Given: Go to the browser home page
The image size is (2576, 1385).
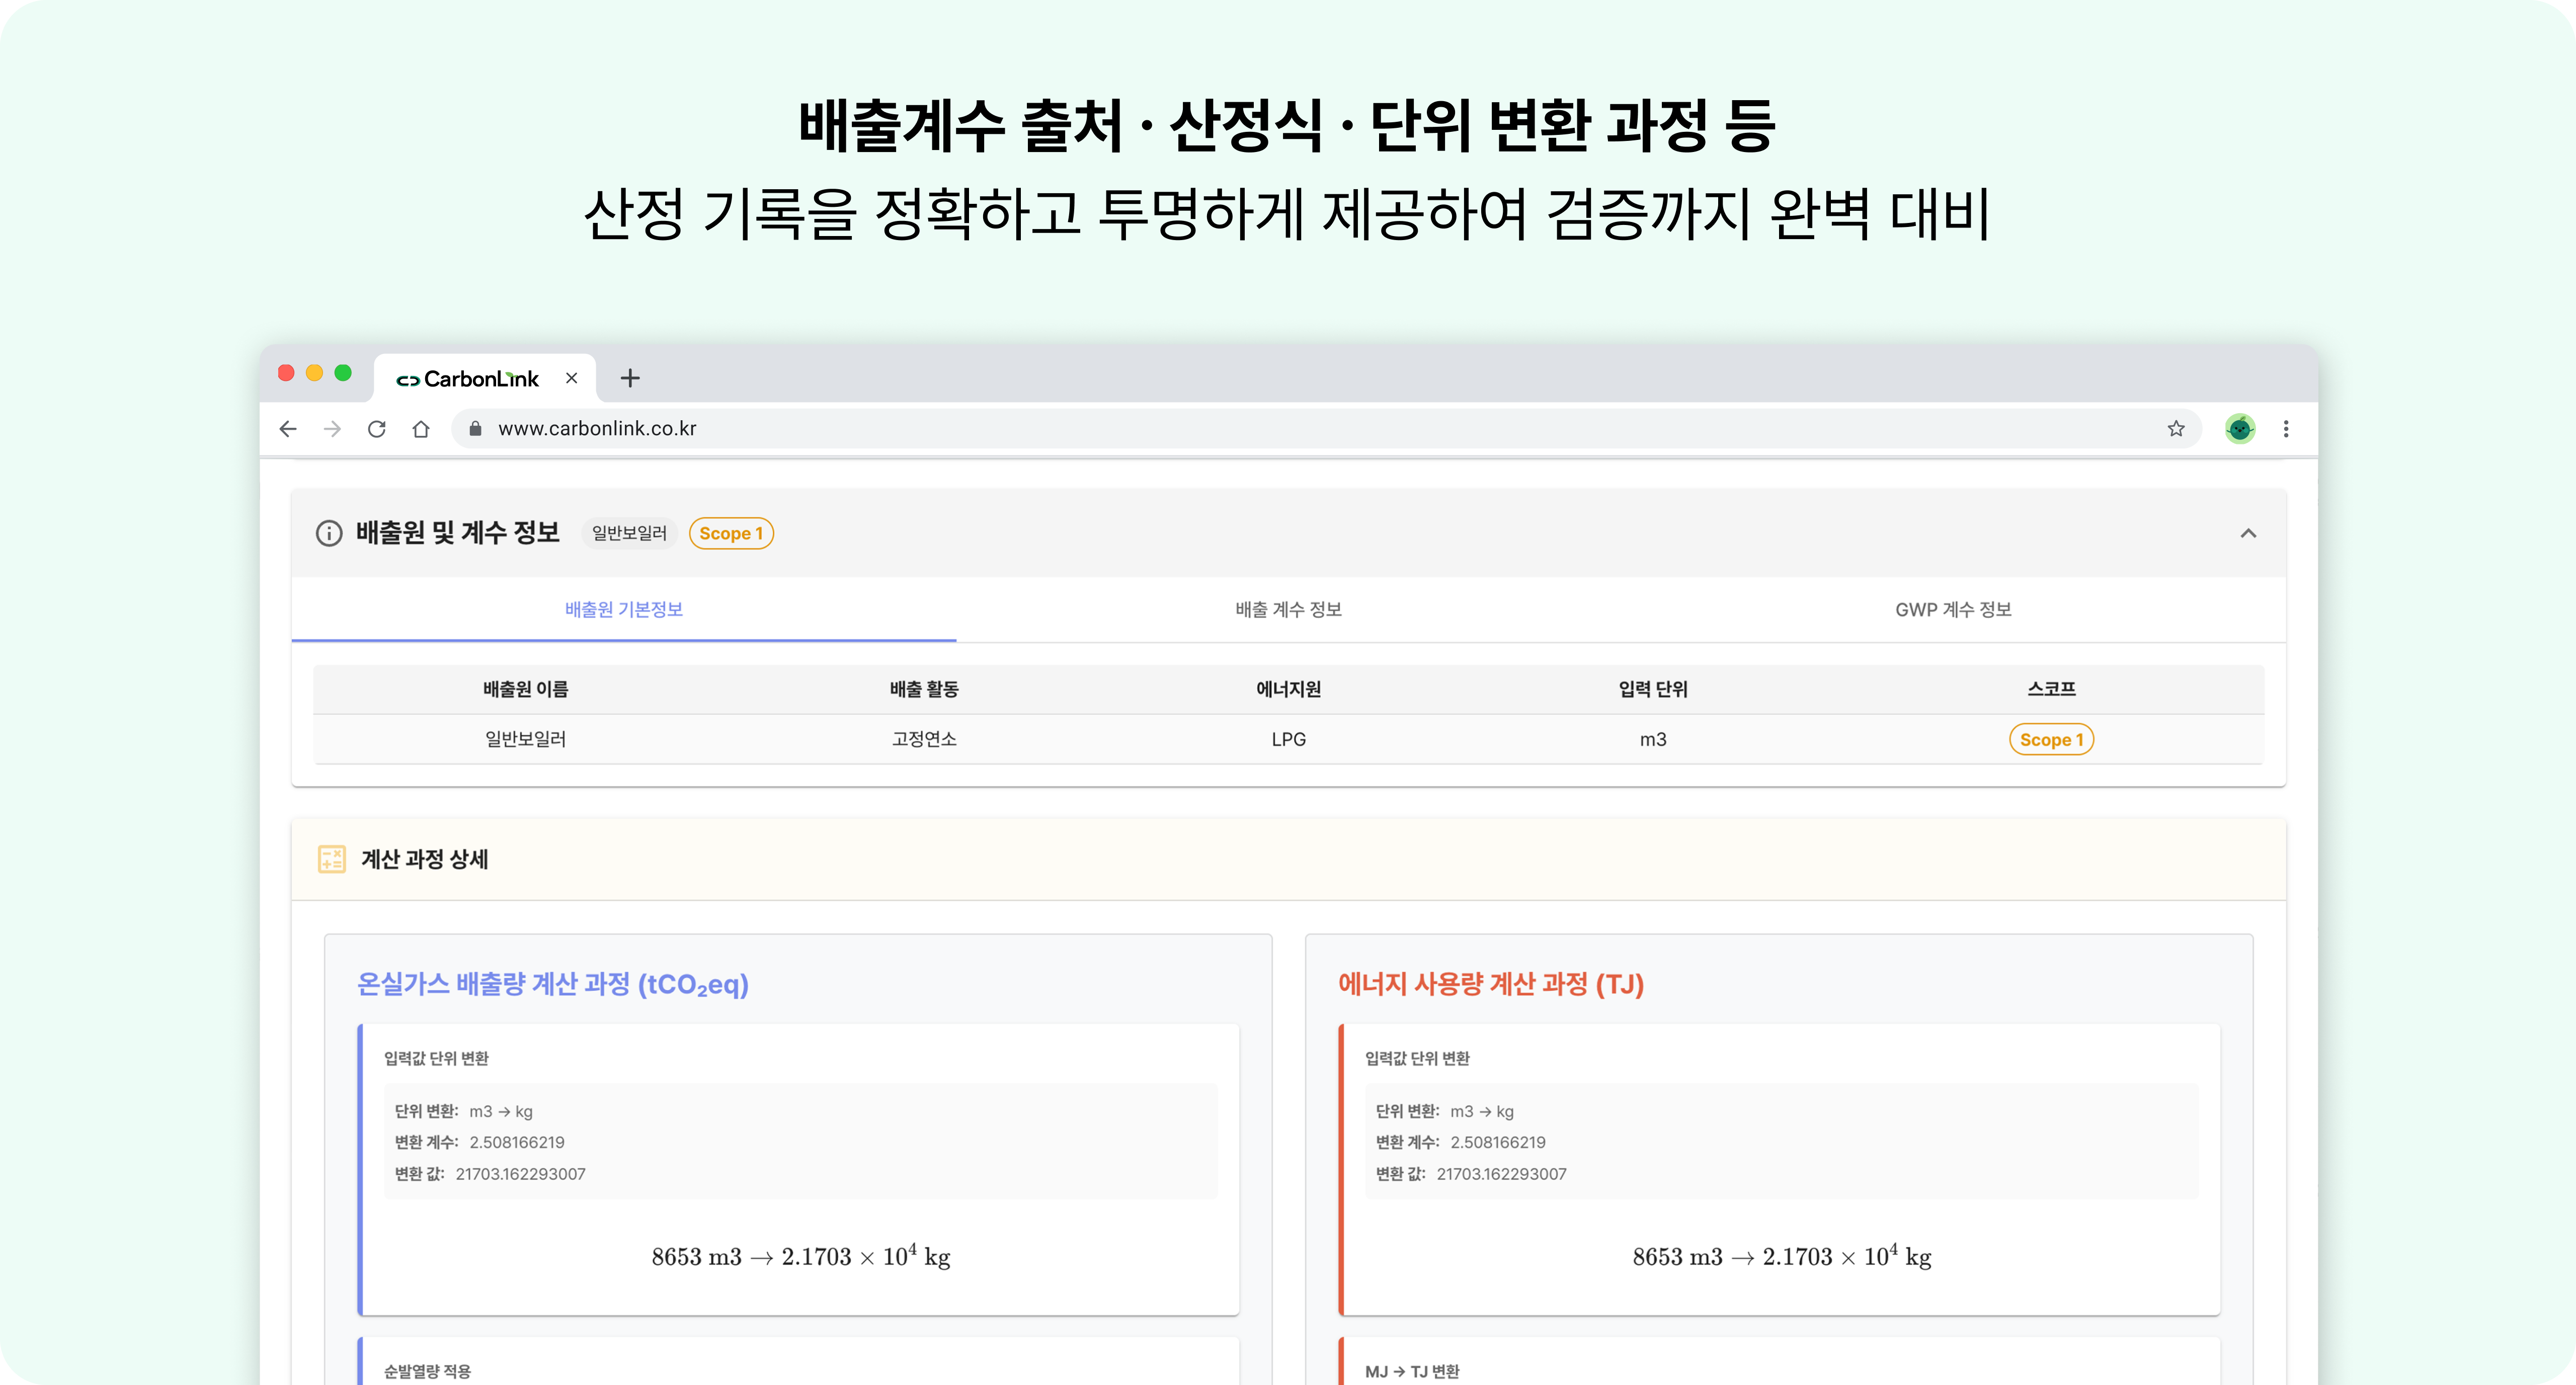Looking at the screenshot, I should coord(421,429).
